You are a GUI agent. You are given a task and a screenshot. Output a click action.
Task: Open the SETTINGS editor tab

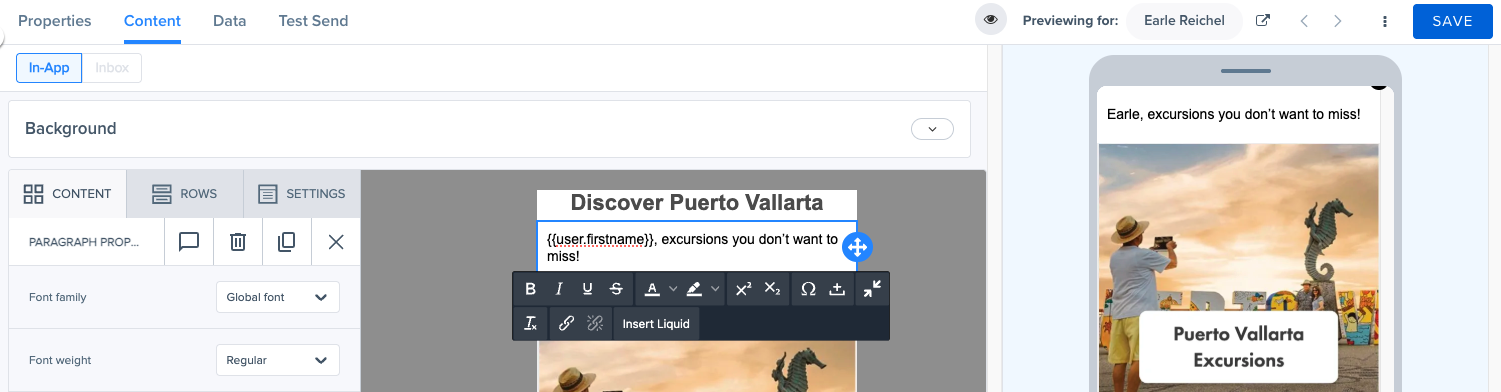[x=302, y=194]
